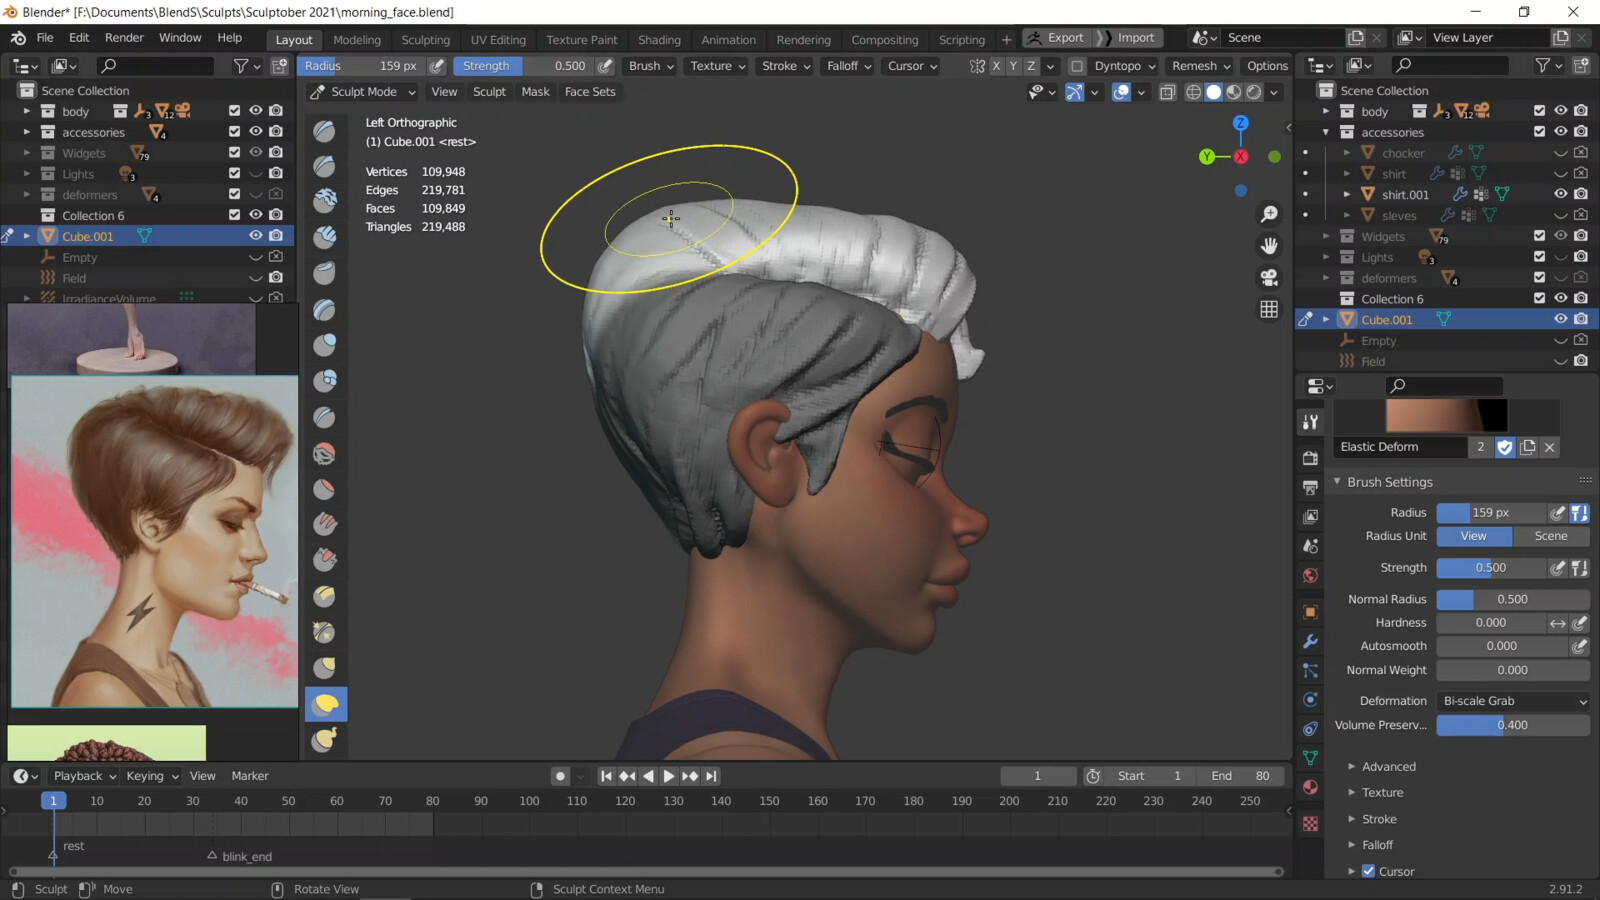This screenshot has height=900, width=1600.
Task: Open the Render menu
Action: [124, 38]
